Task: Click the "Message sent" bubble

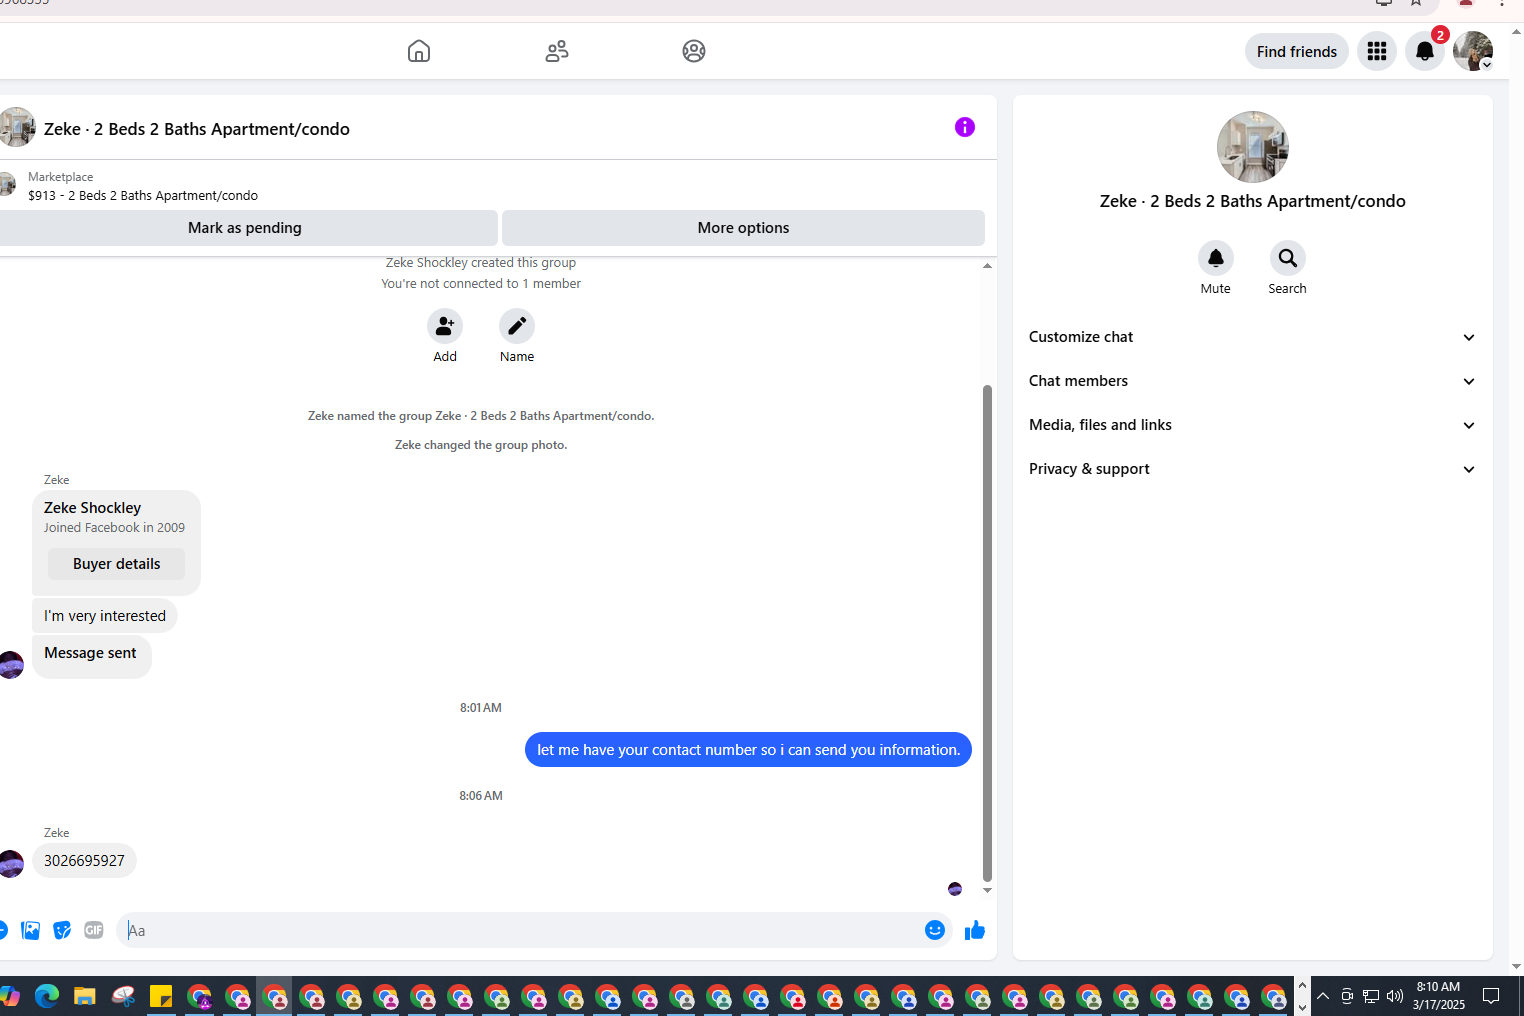Action: point(91,656)
